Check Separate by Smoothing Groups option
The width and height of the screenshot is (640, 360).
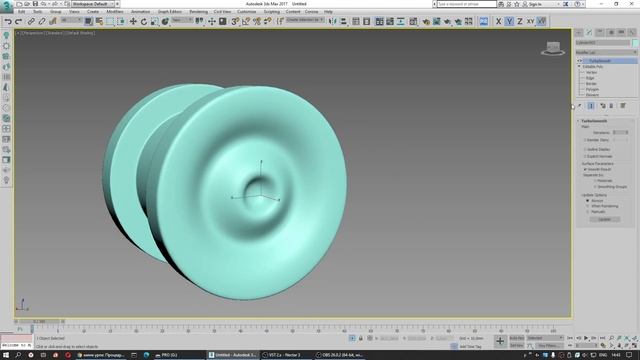(595, 187)
